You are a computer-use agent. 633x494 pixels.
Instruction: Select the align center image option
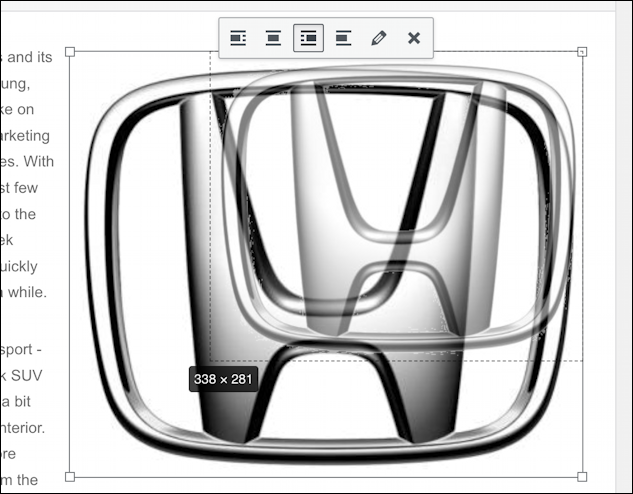point(273,38)
